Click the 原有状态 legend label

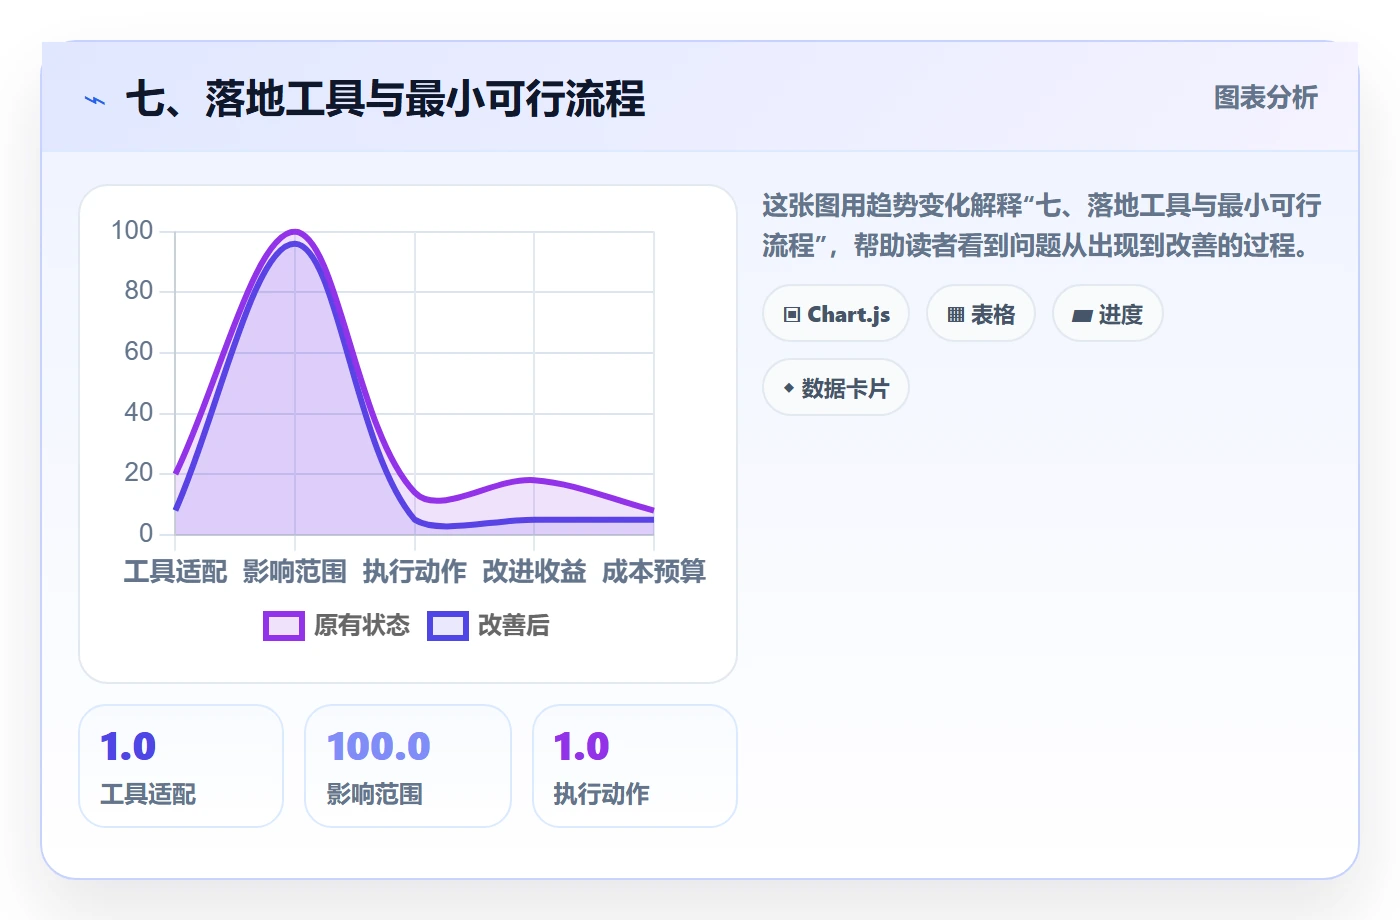coord(362,626)
